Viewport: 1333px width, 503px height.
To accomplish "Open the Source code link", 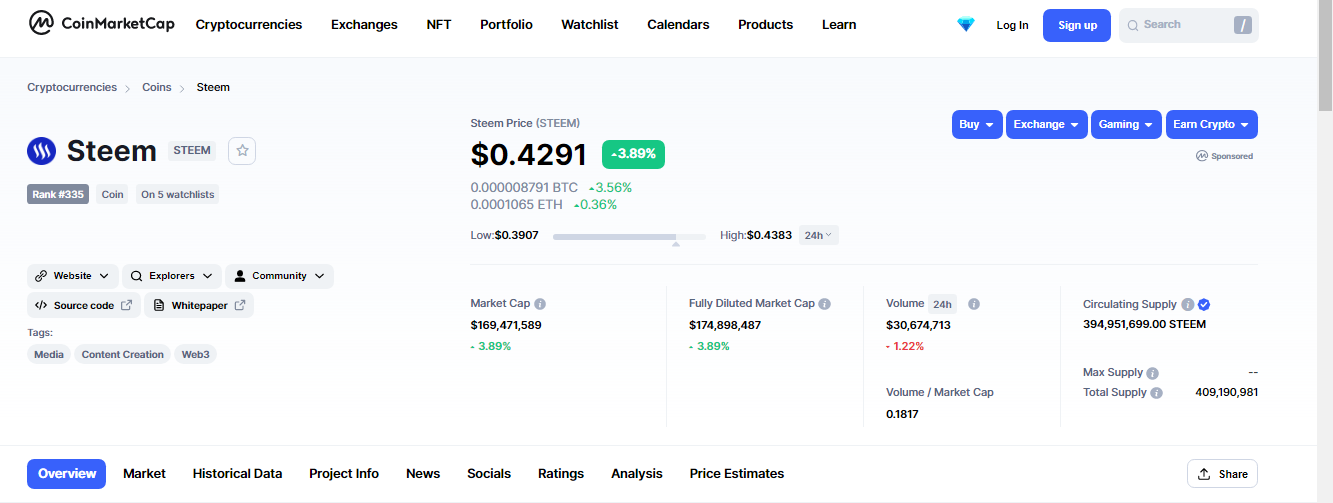I will (84, 305).
